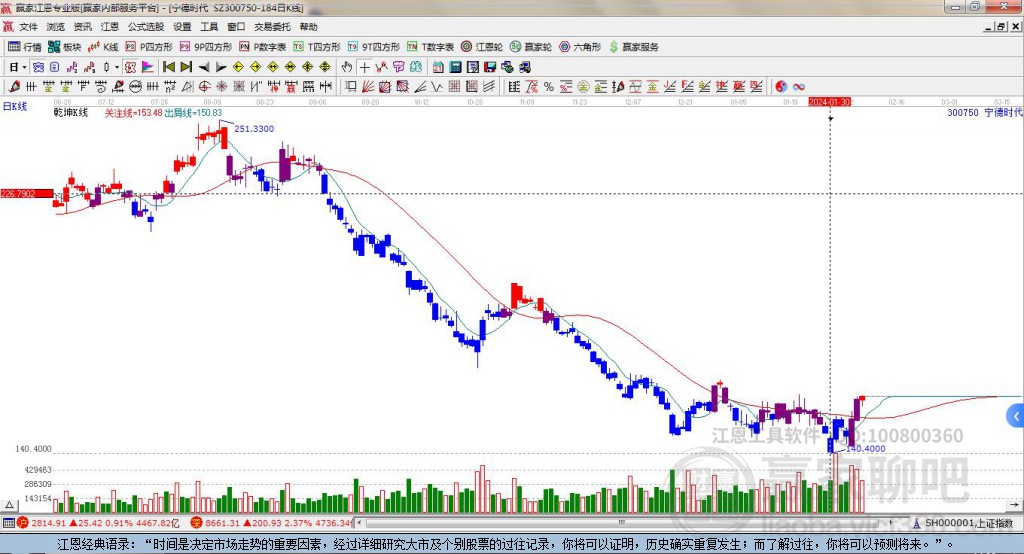This screenshot has height=554, width=1024.
Task: Click the 251.3300 high price label
Action: pyautogui.click(x=254, y=129)
